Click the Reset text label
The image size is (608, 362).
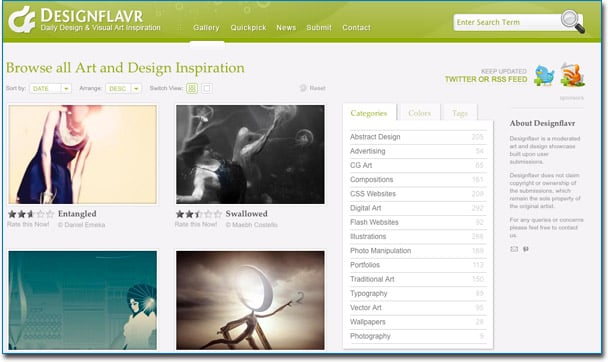click(x=318, y=88)
